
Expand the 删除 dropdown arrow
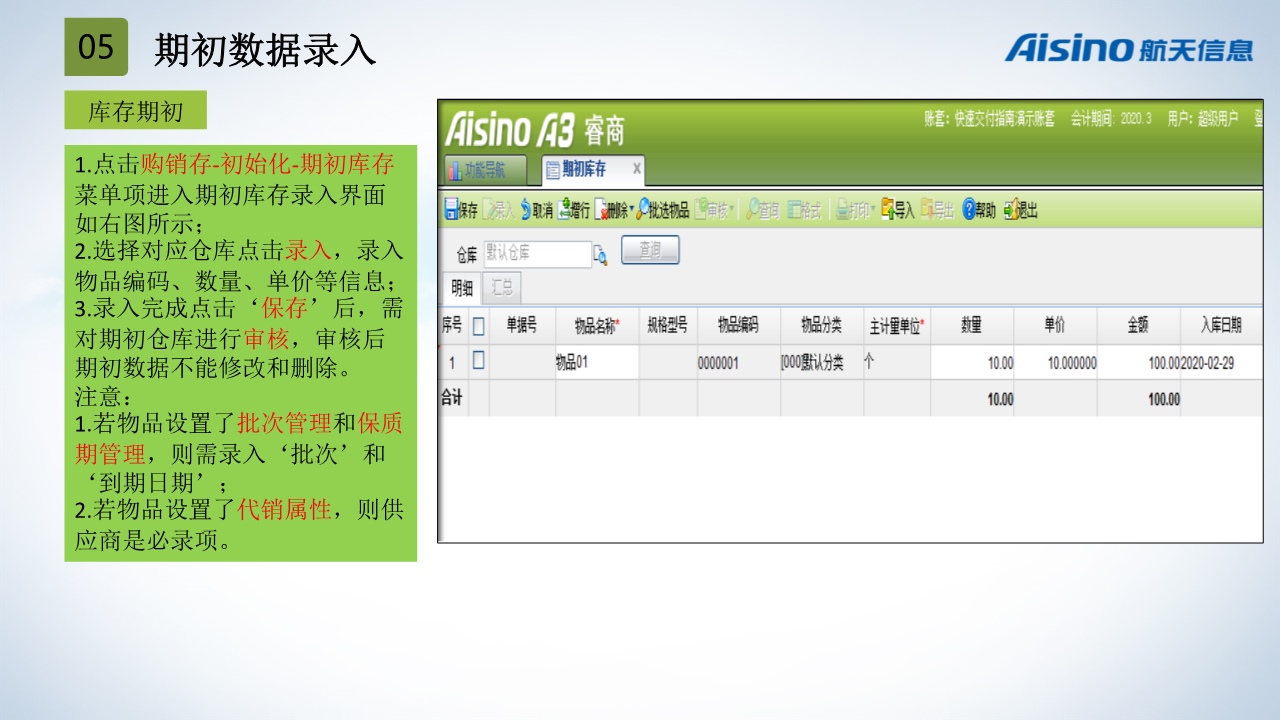[631, 211]
